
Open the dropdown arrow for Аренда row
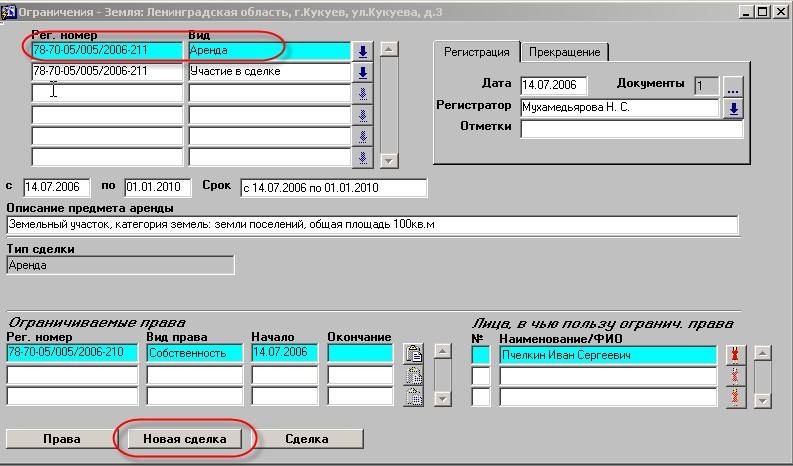(363, 51)
